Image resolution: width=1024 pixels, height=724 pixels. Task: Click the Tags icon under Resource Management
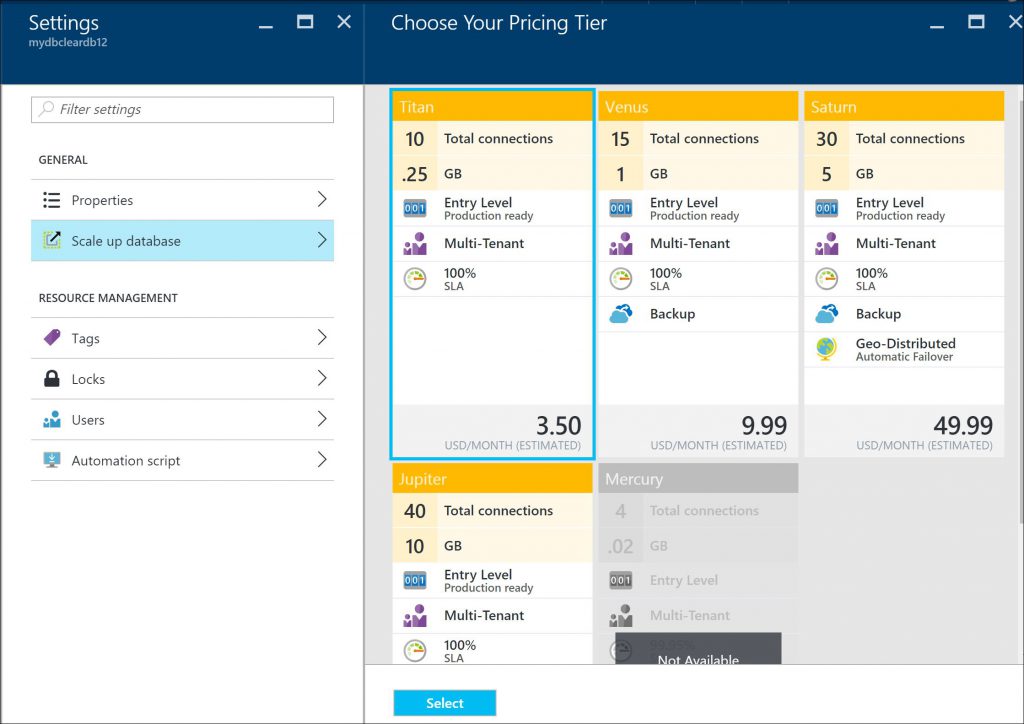[x=53, y=338]
